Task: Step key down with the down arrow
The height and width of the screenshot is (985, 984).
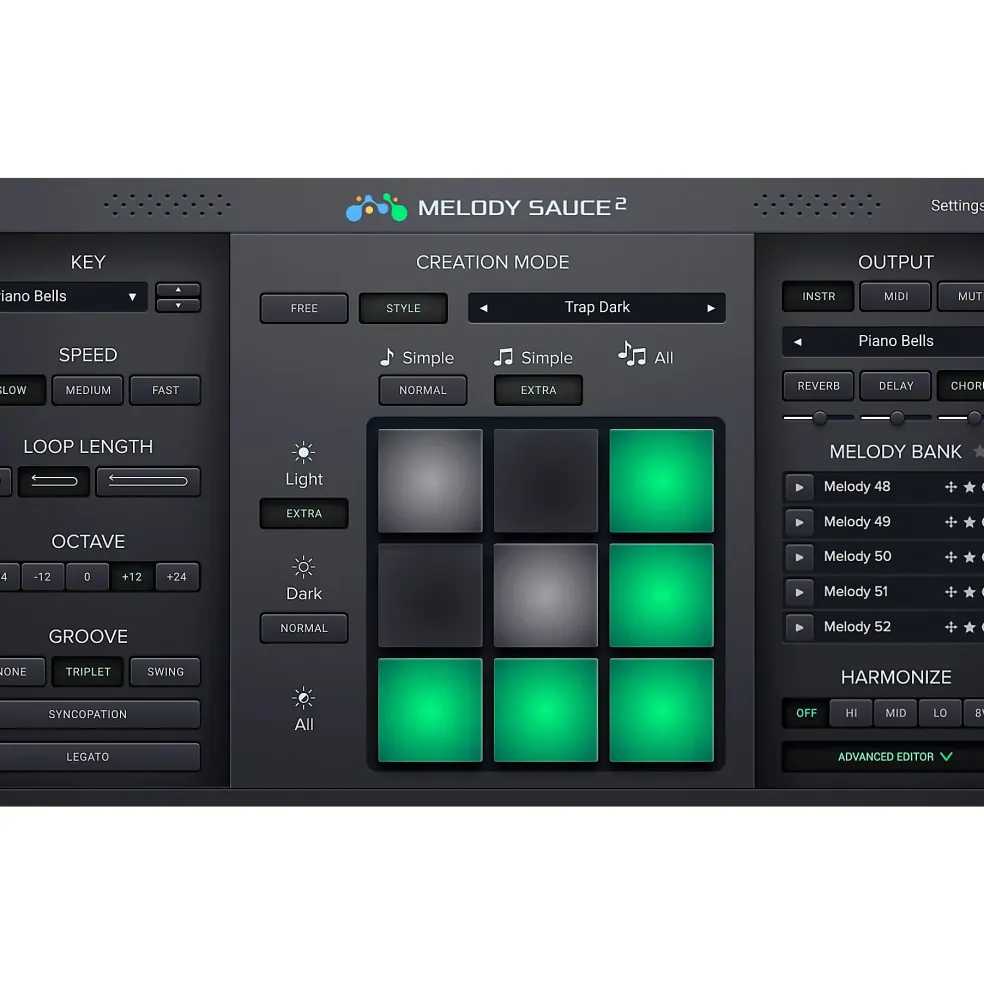Action: pyautogui.click(x=178, y=305)
